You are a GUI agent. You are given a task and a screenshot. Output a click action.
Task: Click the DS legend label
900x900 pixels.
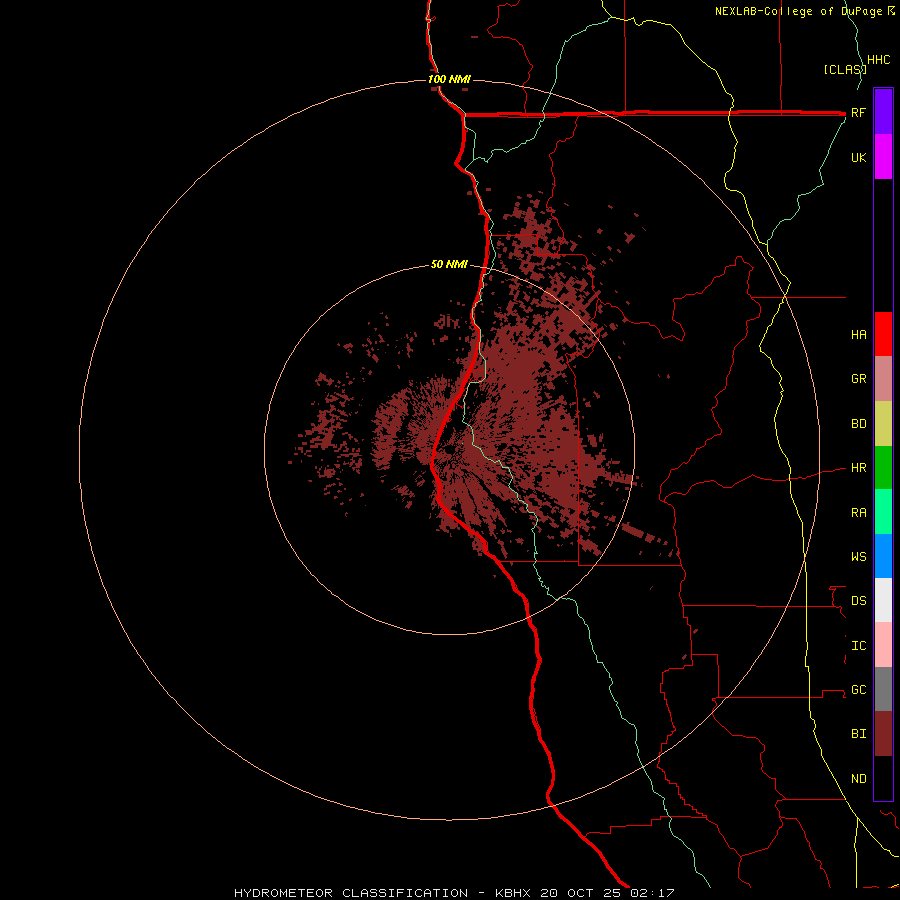(858, 601)
